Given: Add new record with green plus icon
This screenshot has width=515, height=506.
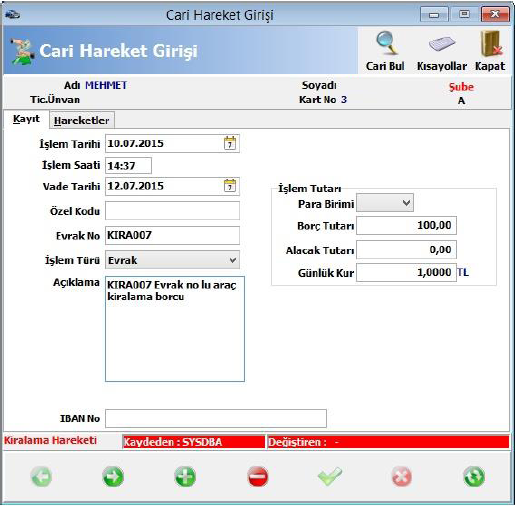Looking at the screenshot, I should click(185, 476).
